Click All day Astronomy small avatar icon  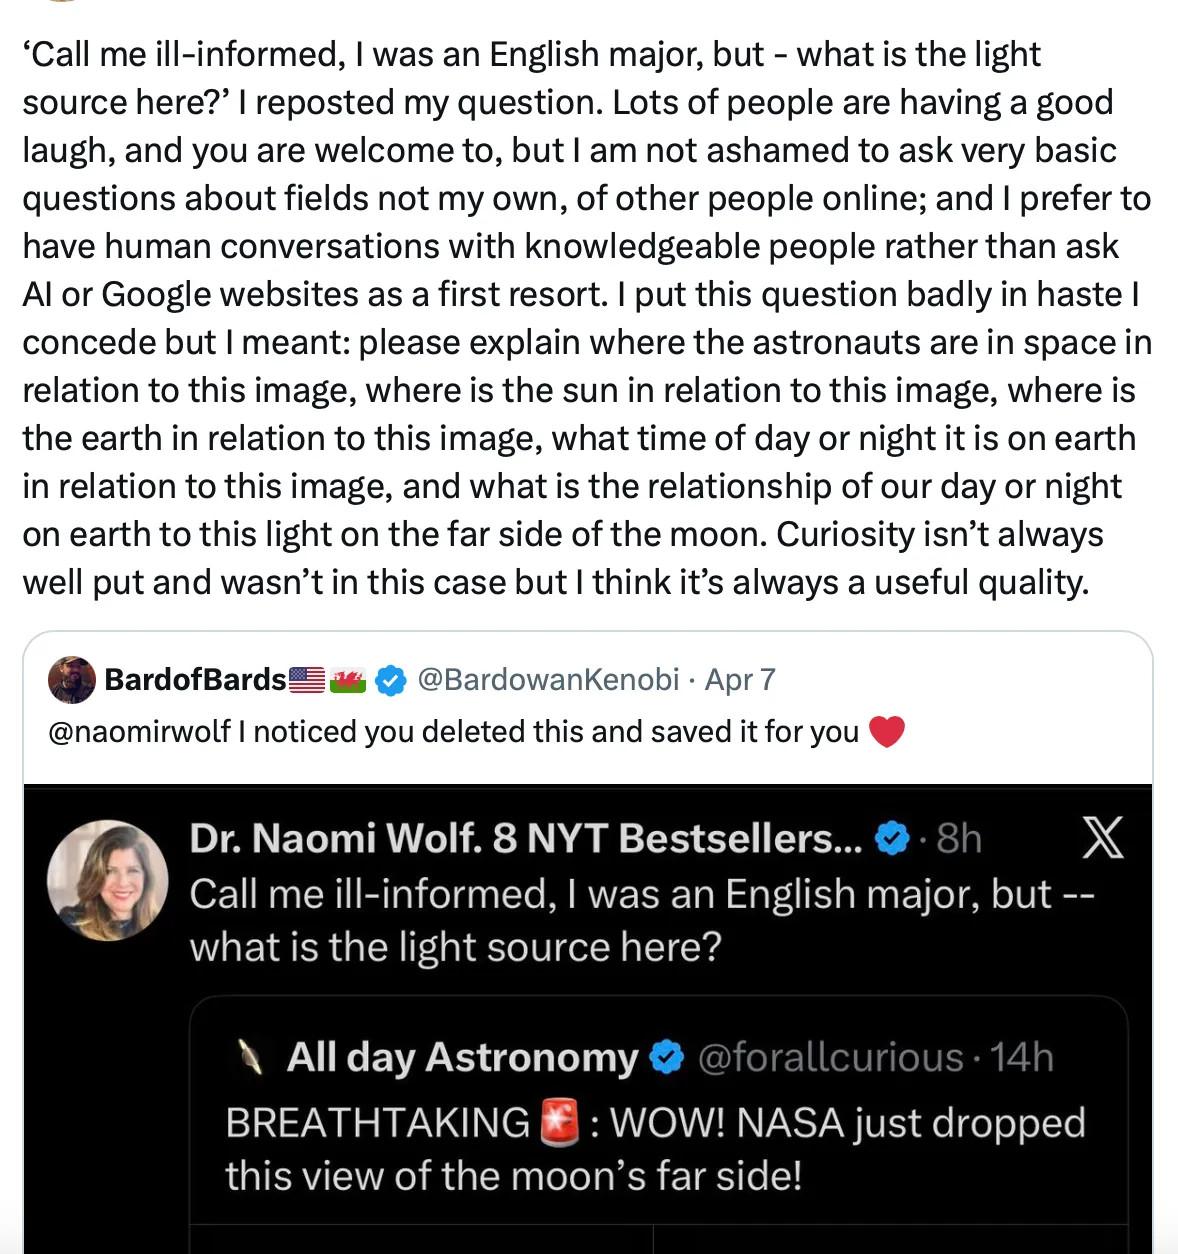(x=250, y=1057)
